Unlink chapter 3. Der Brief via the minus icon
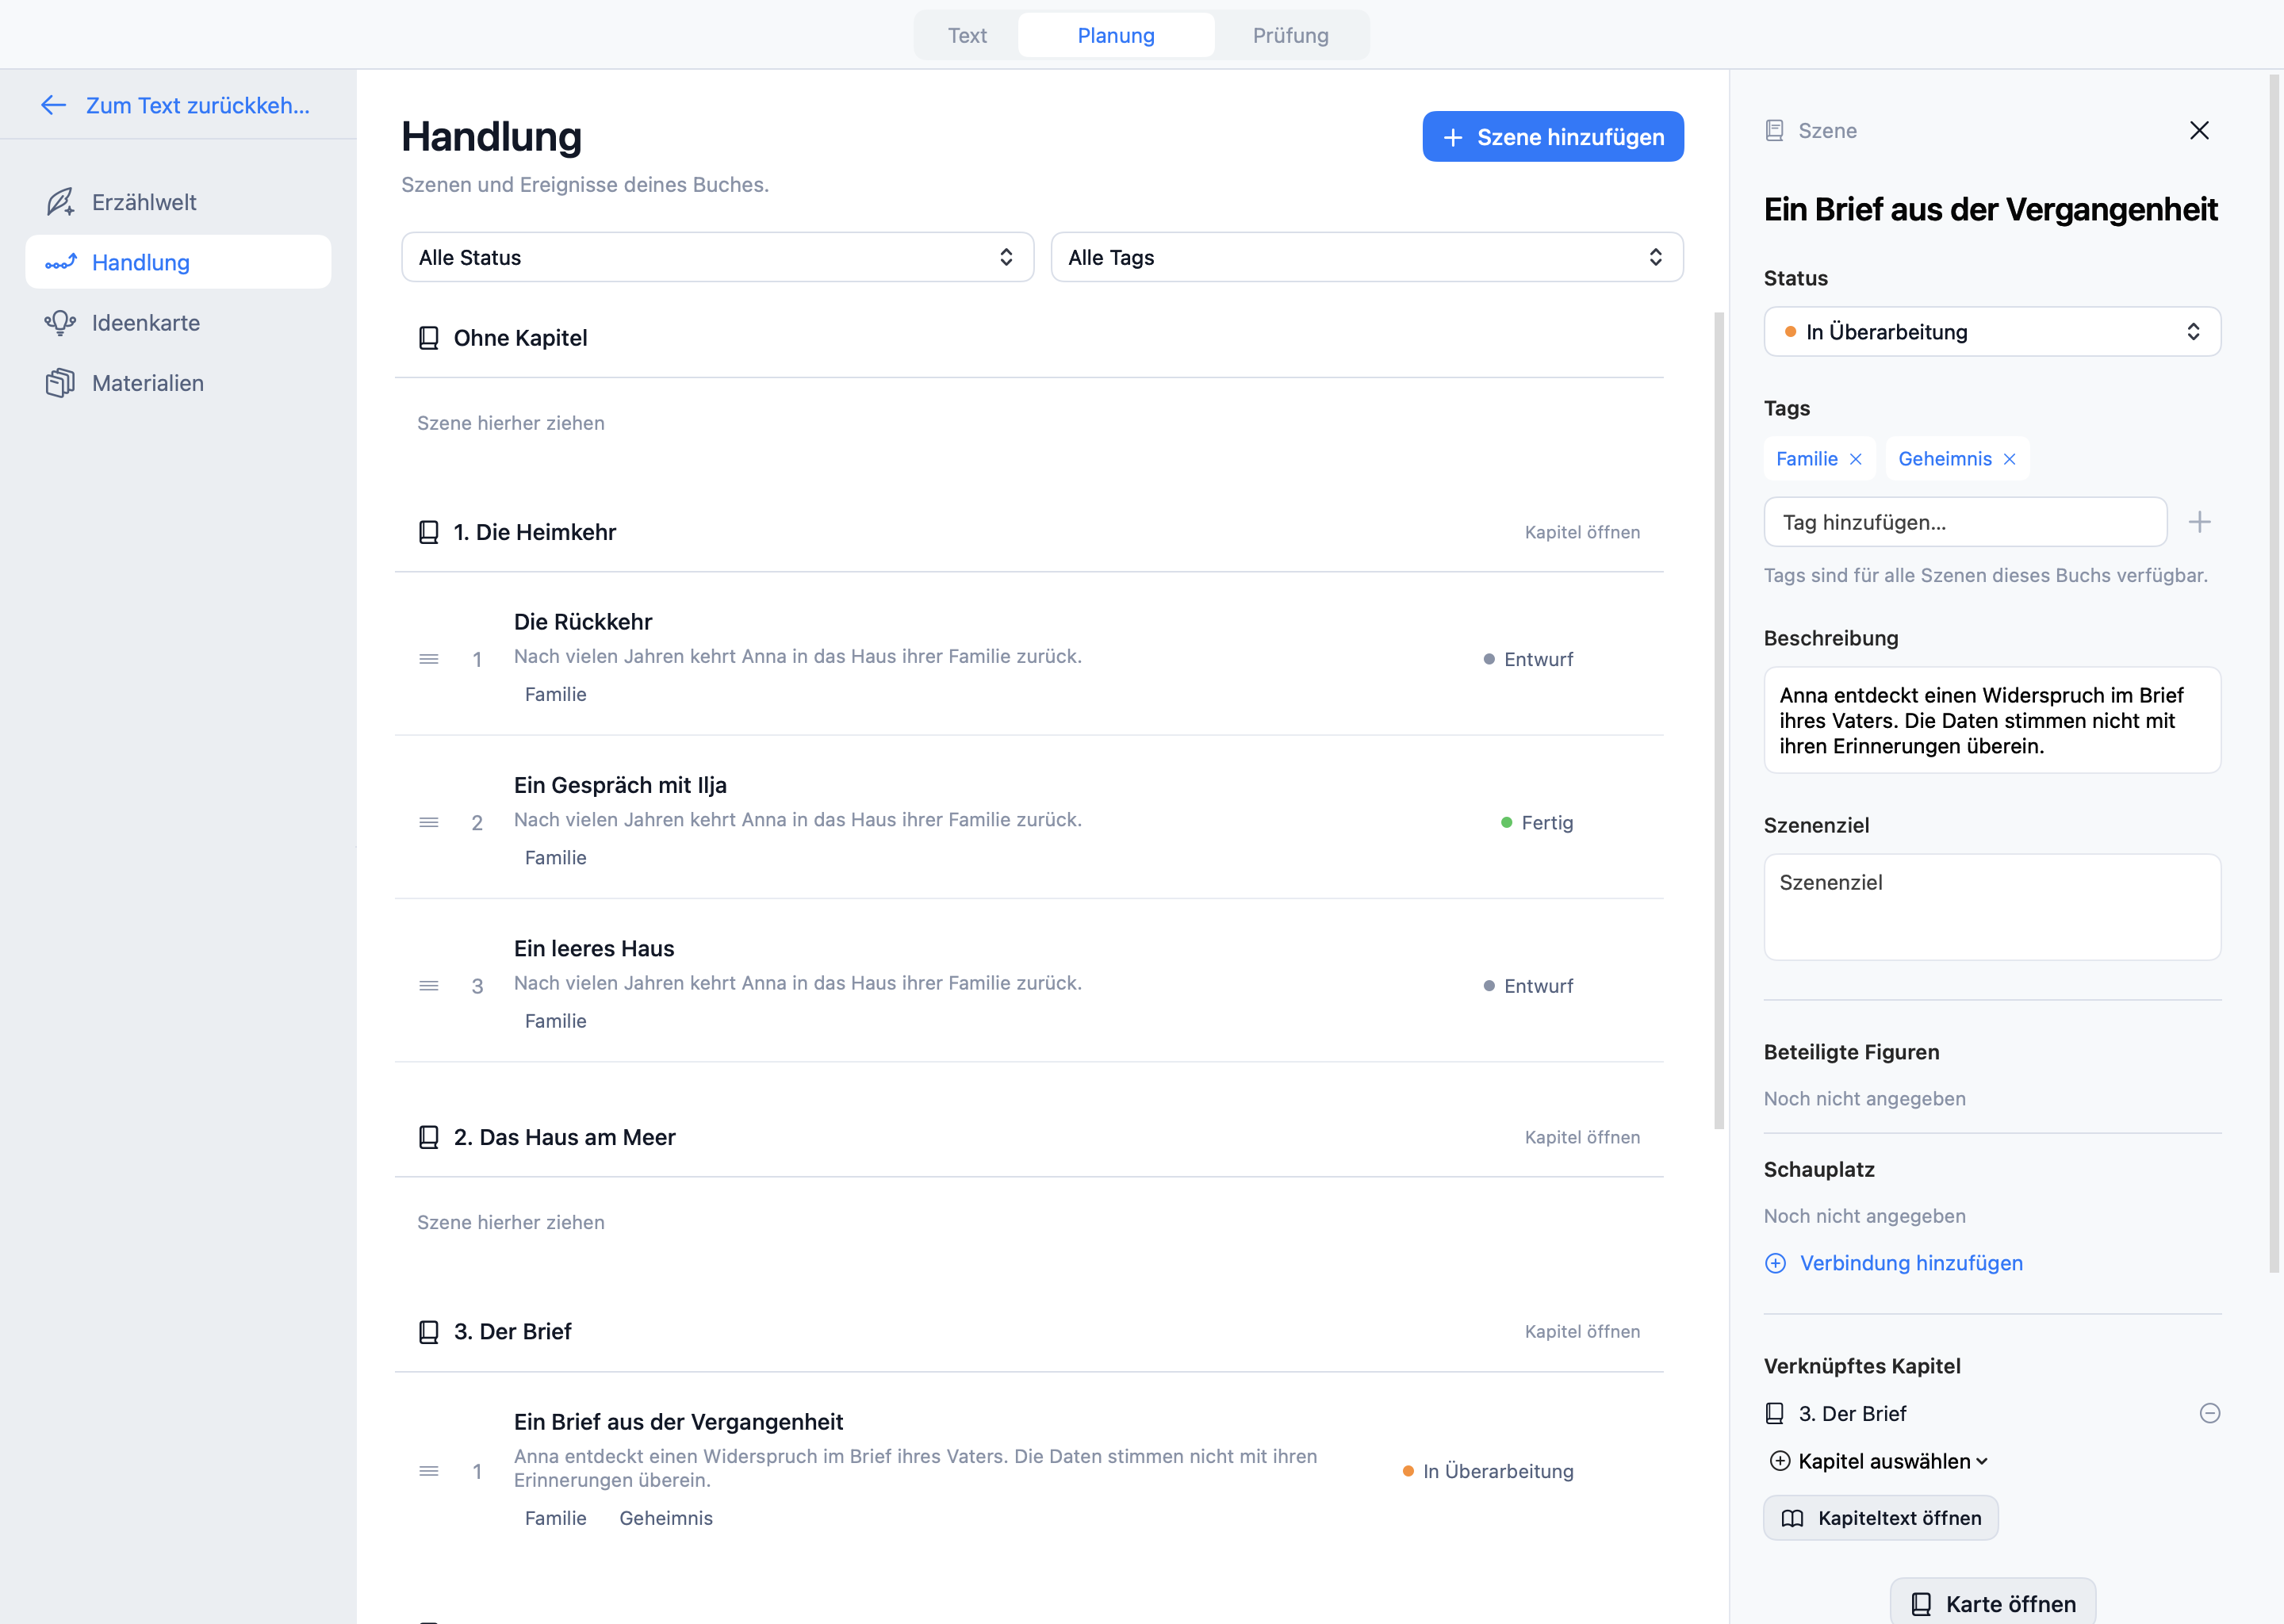 2210,1413
